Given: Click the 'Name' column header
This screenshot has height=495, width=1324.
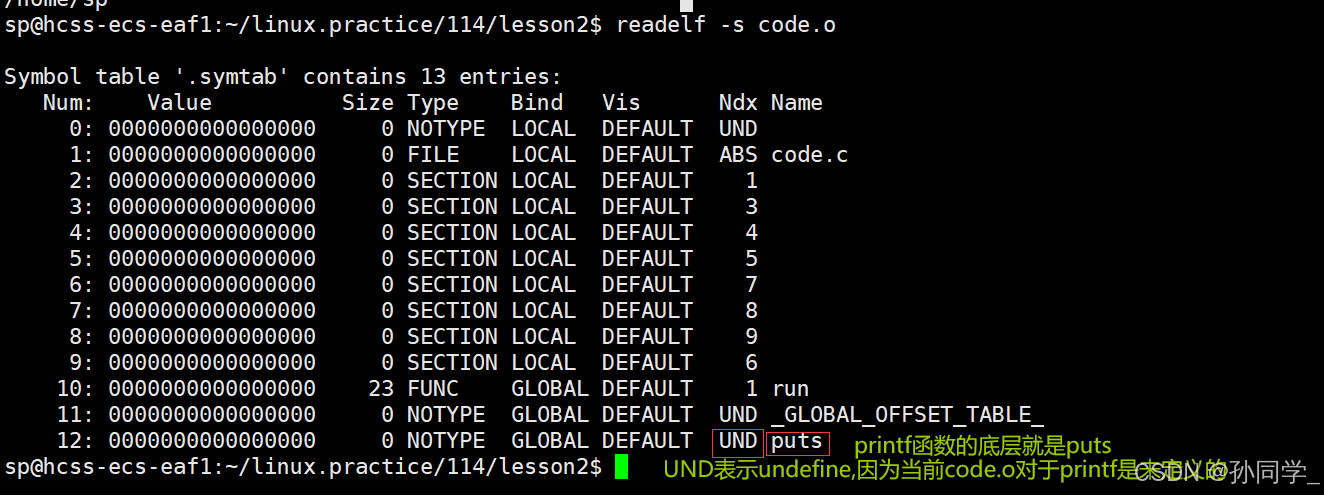Looking at the screenshot, I should click(797, 103).
